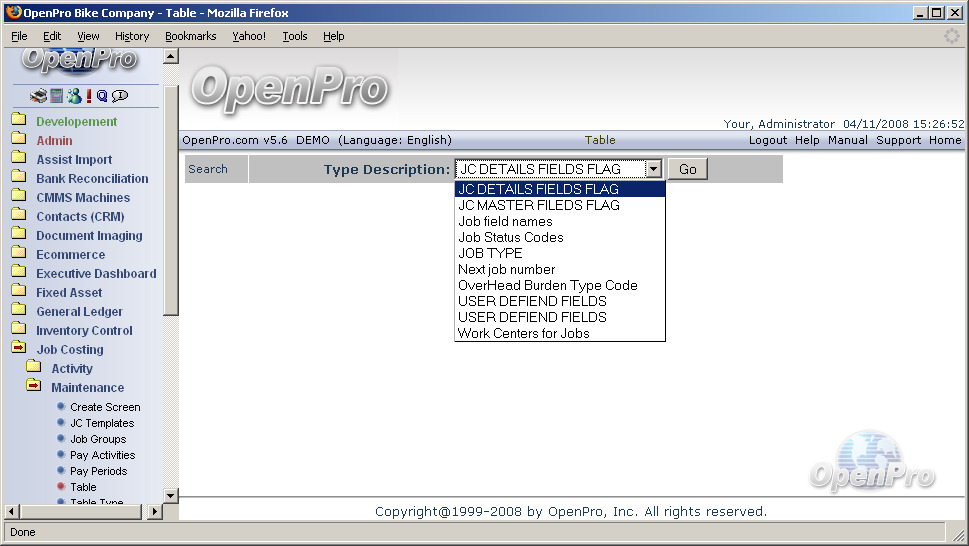969x546 pixels.
Task: Choose 'Work Centers for Jobs' option
Action: [x=523, y=333]
